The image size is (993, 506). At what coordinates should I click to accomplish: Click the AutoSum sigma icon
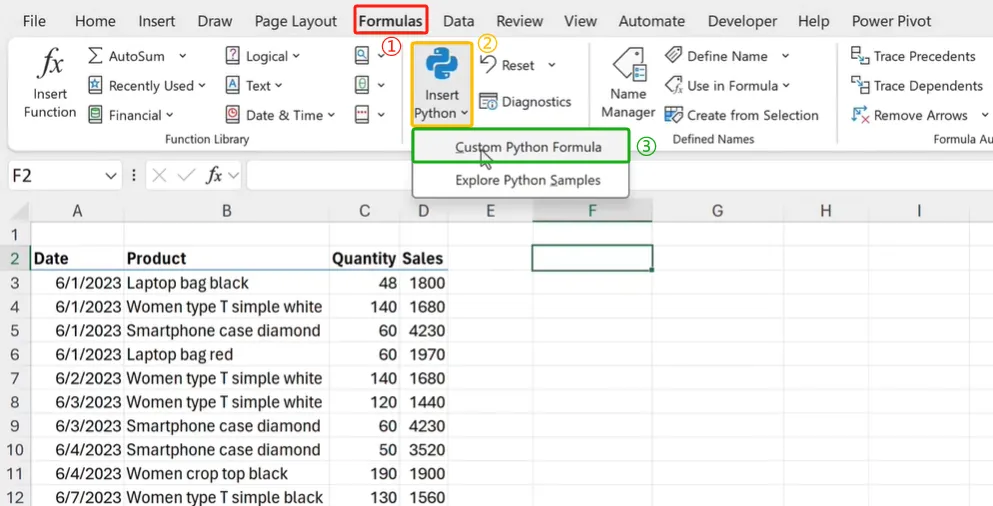(x=96, y=57)
